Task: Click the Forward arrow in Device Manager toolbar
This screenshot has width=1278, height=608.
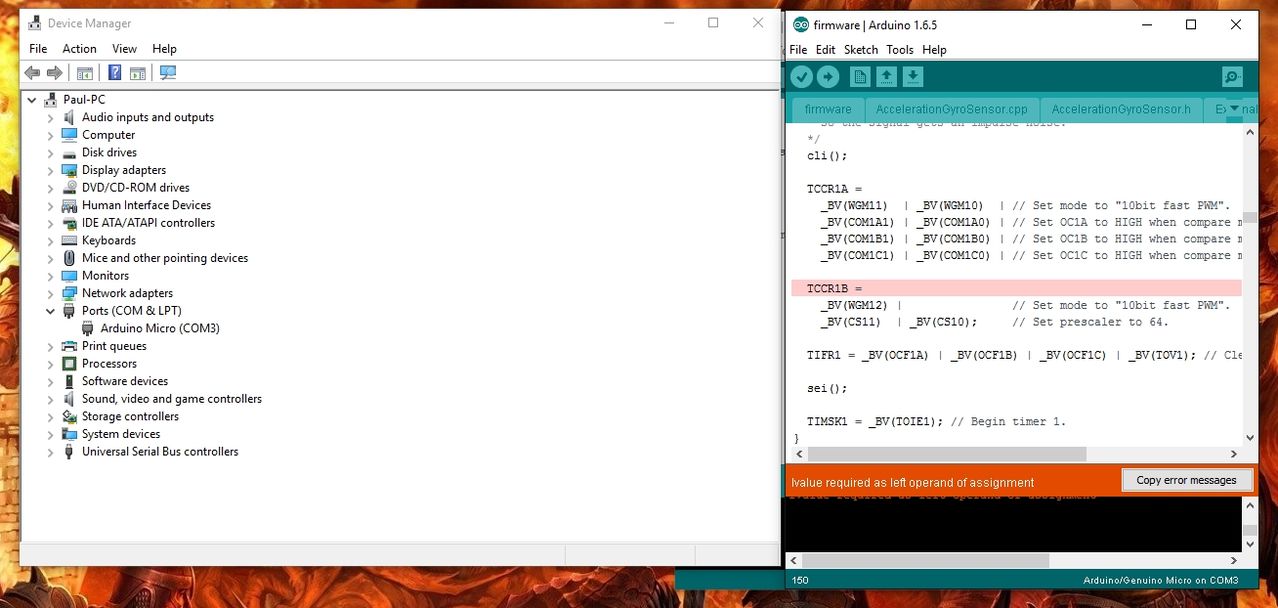Action: click(55, 73)
